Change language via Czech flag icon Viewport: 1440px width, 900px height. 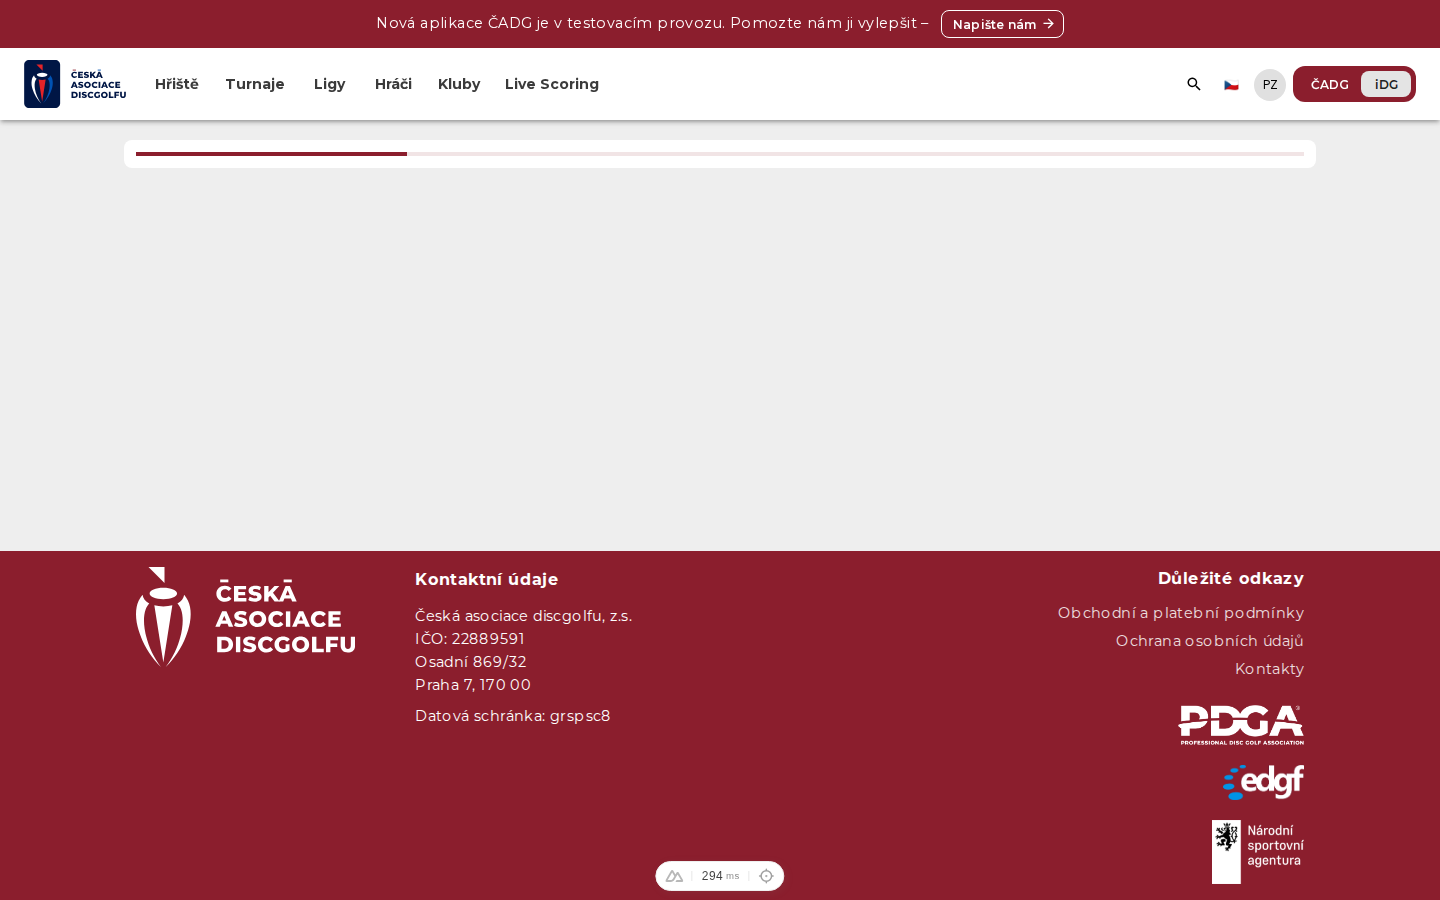pos(1231,85)
